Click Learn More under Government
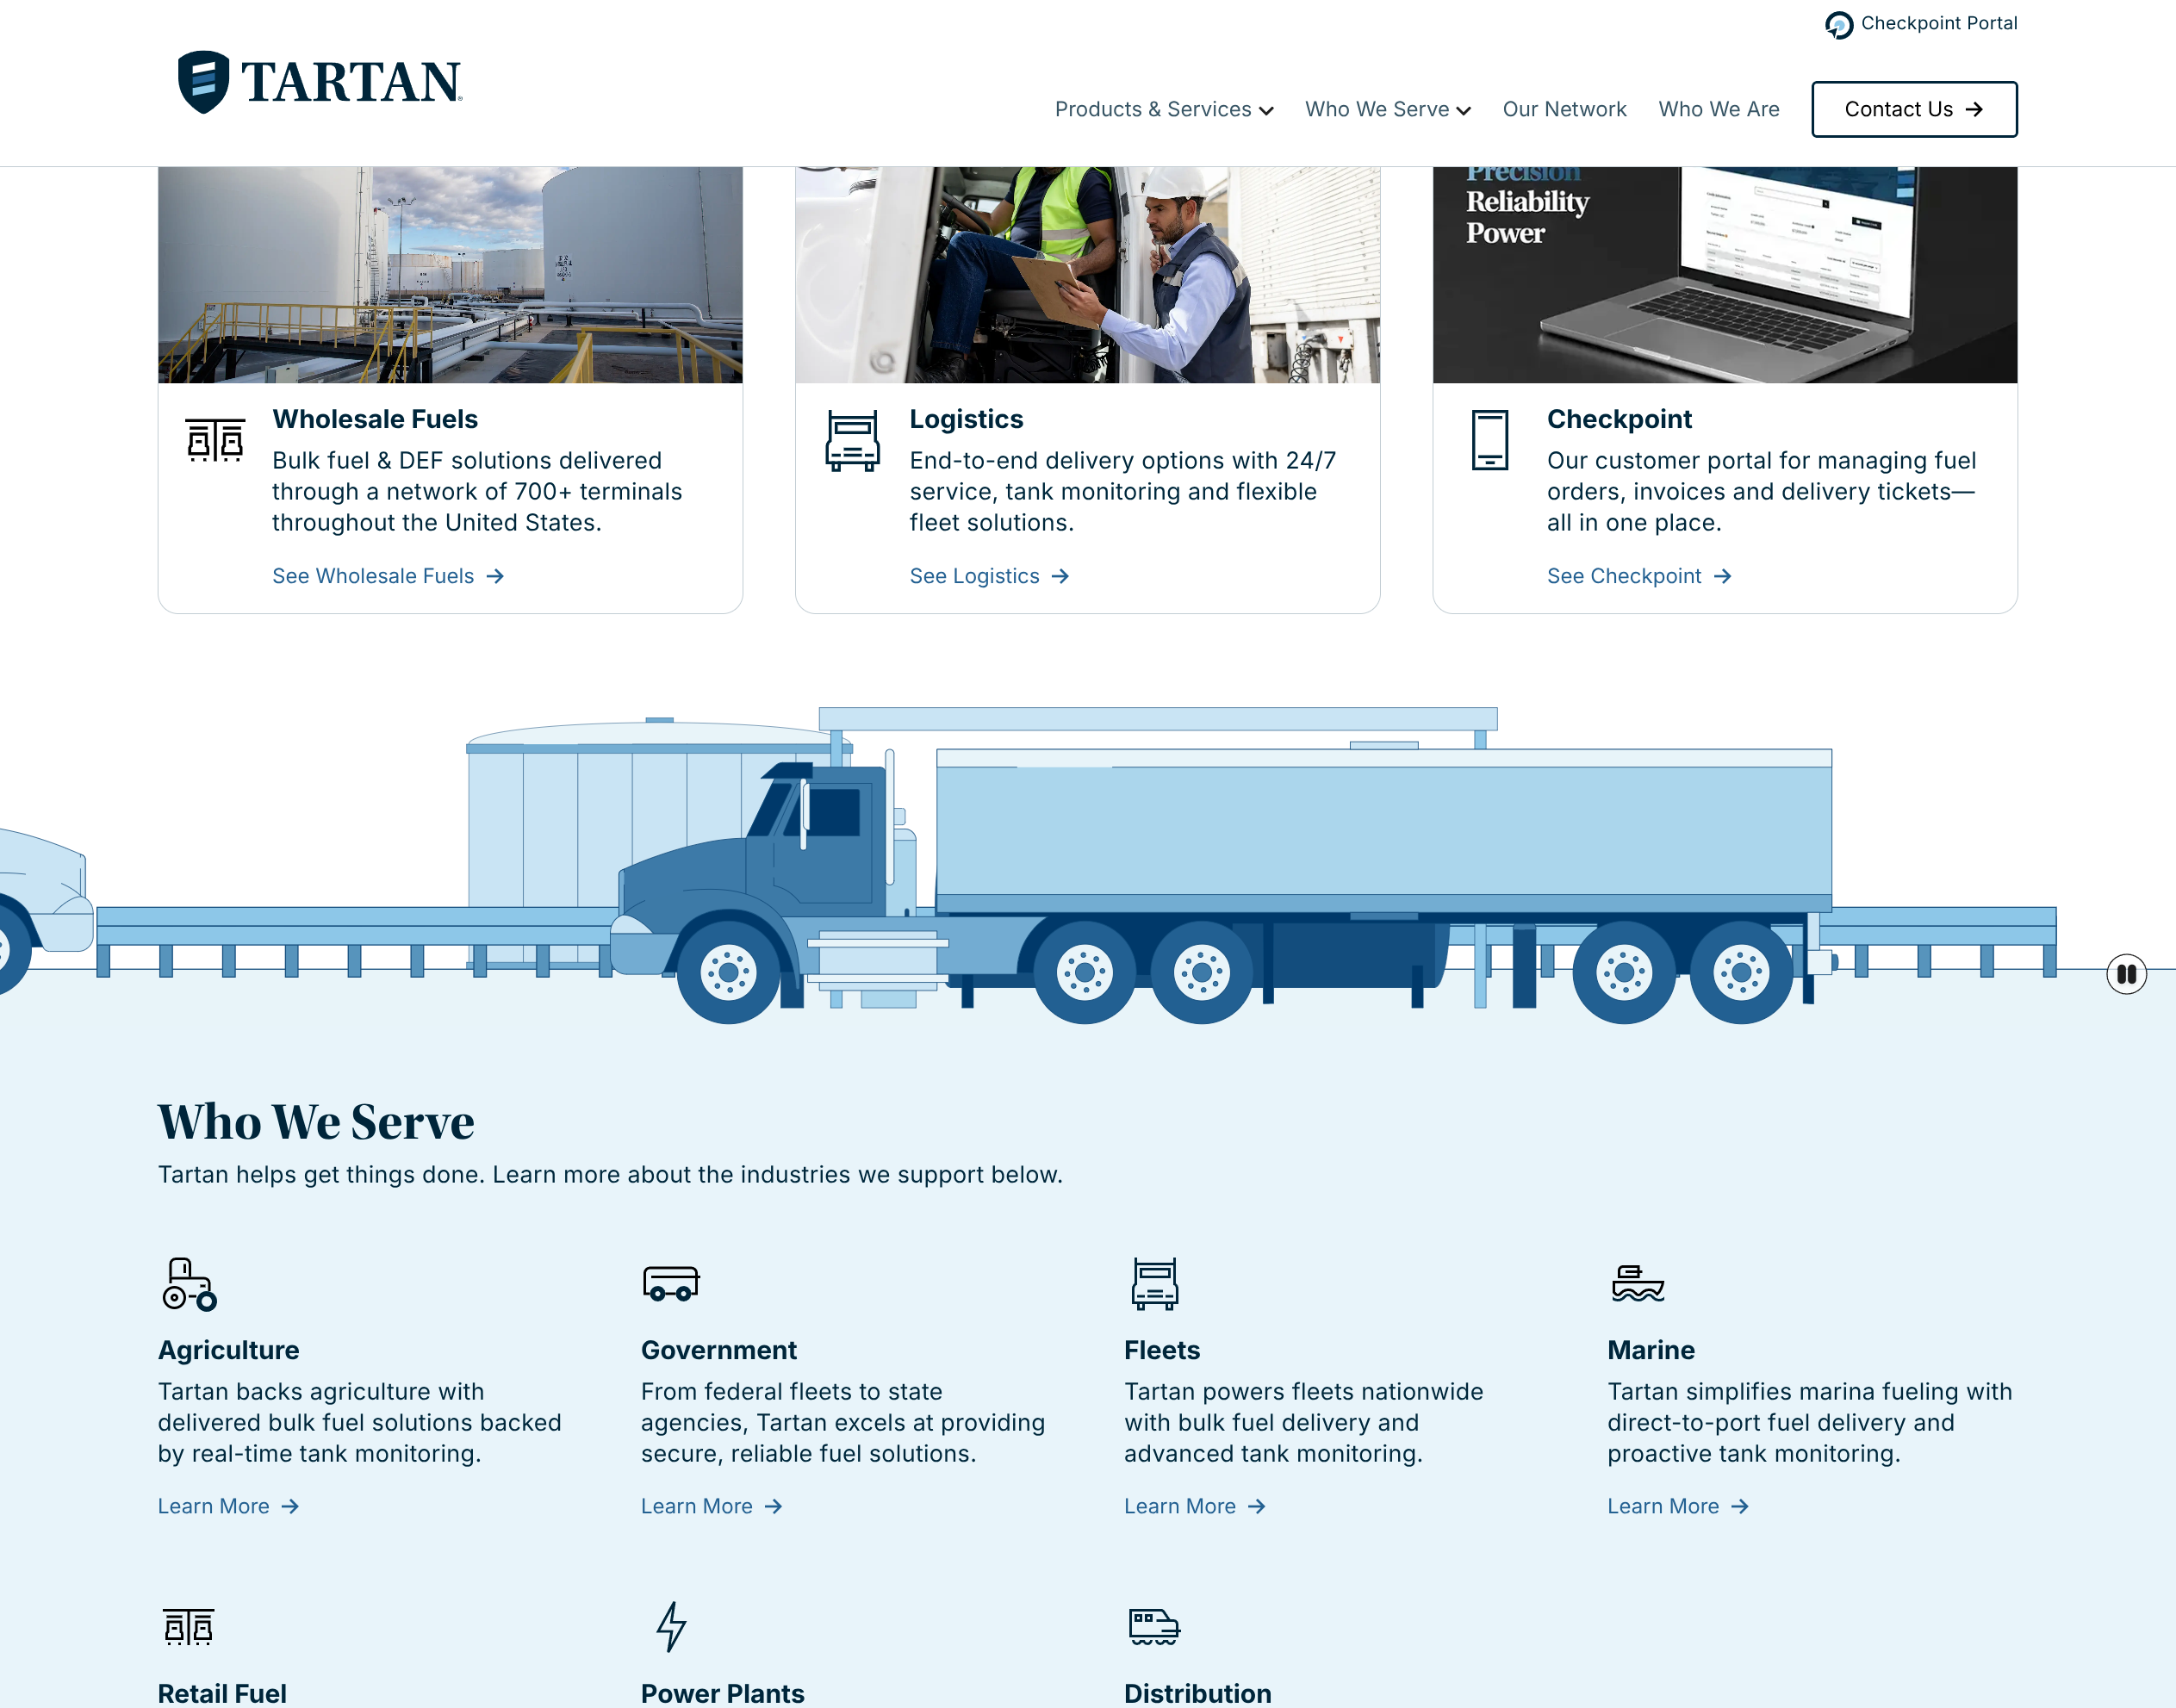This screenshot has width=2176, height=1708. pos(711,1506)
